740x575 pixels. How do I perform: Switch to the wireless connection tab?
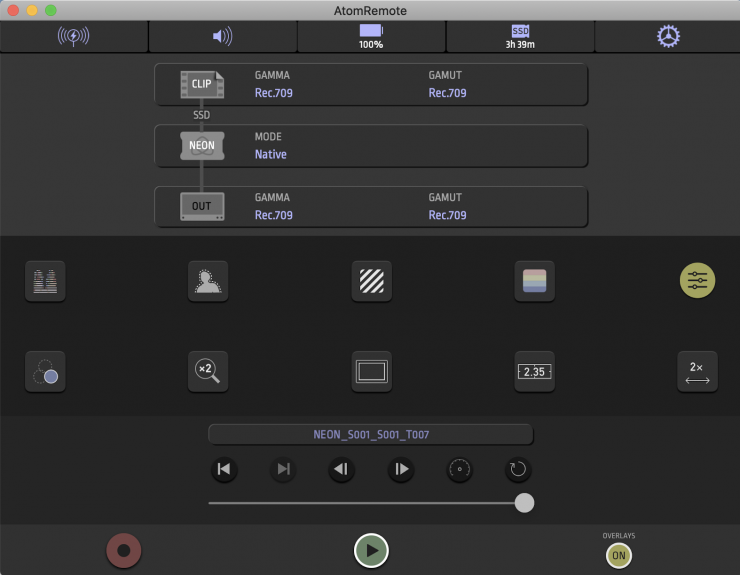74,37
